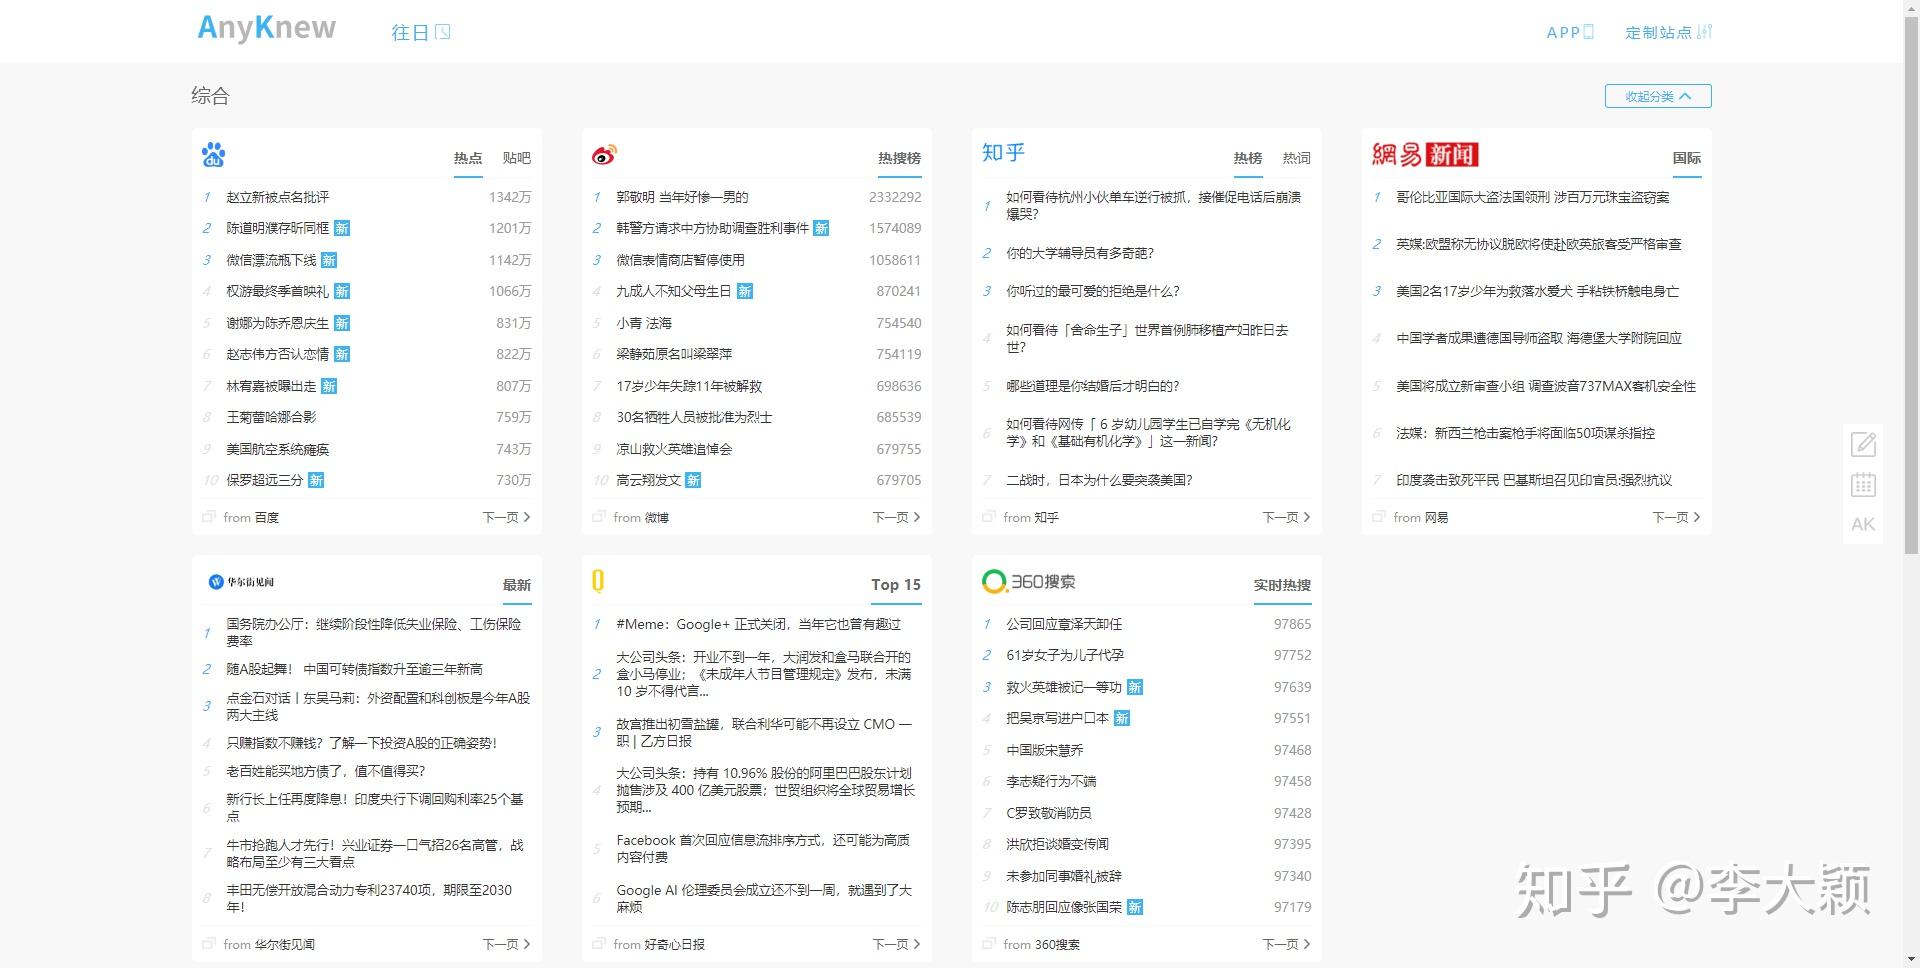Screen dimensions: 1920x968
Task: Click the Baidu paw logo icon
Action: tap(213, 154)
